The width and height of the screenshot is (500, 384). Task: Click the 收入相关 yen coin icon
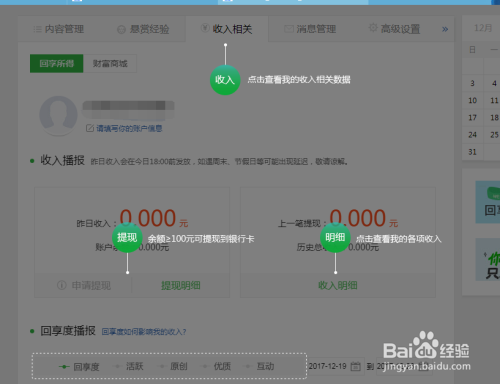[205, 28]
